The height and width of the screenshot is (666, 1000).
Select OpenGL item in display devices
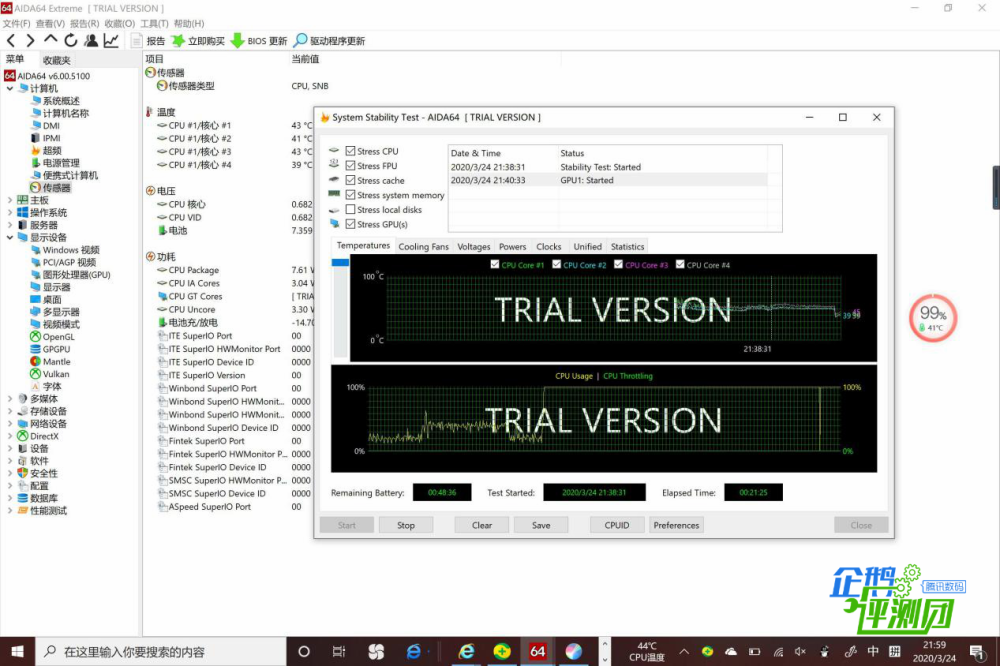(52, 337)
